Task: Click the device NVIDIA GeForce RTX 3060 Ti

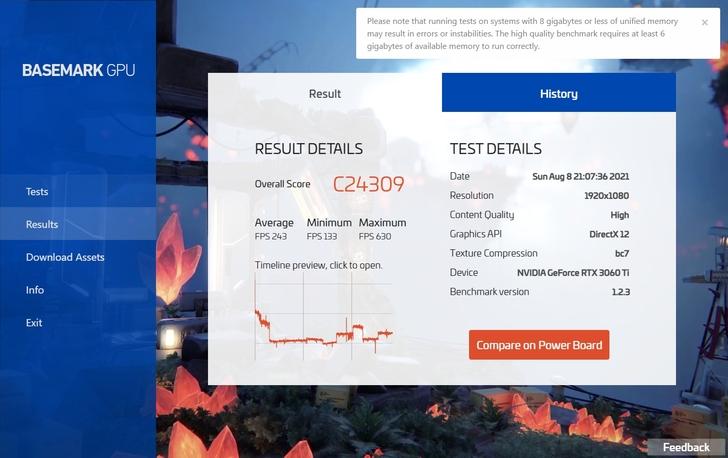Action: (573, 273)
